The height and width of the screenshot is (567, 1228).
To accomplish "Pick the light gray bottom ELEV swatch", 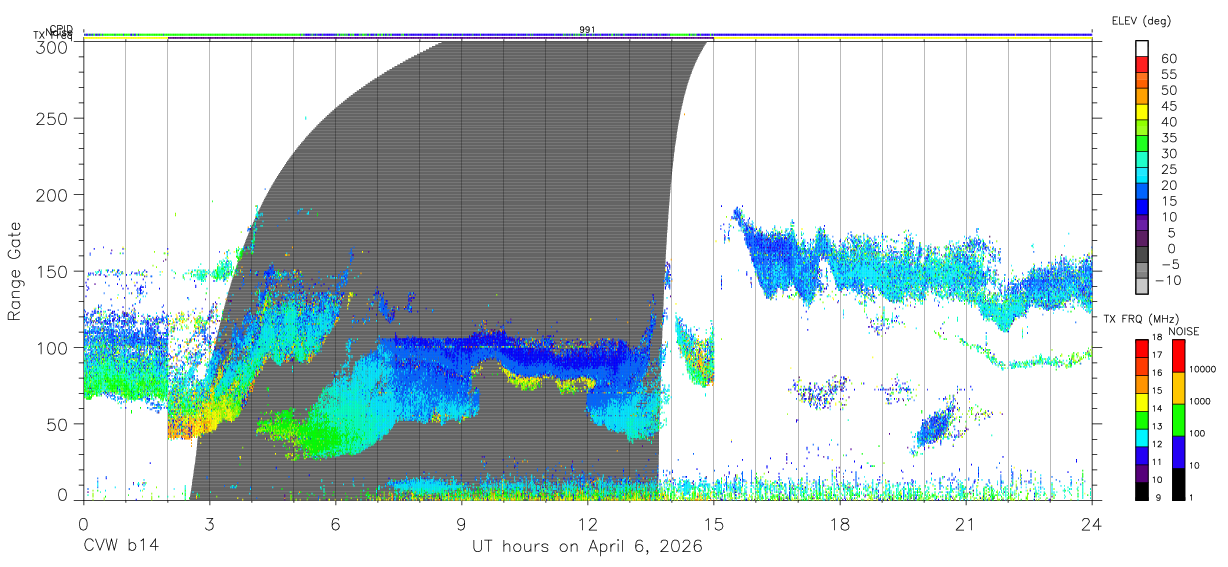I will click(x=1142, y=286).
